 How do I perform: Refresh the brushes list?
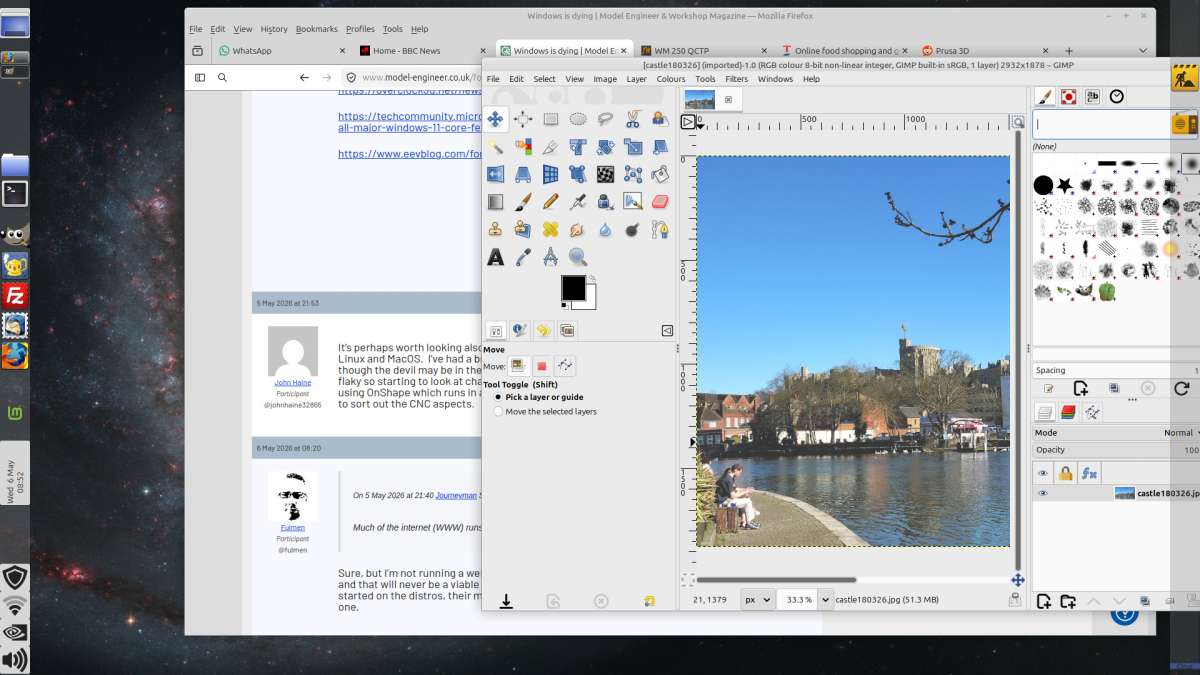pyautogui.click(x=1181, y=388)
